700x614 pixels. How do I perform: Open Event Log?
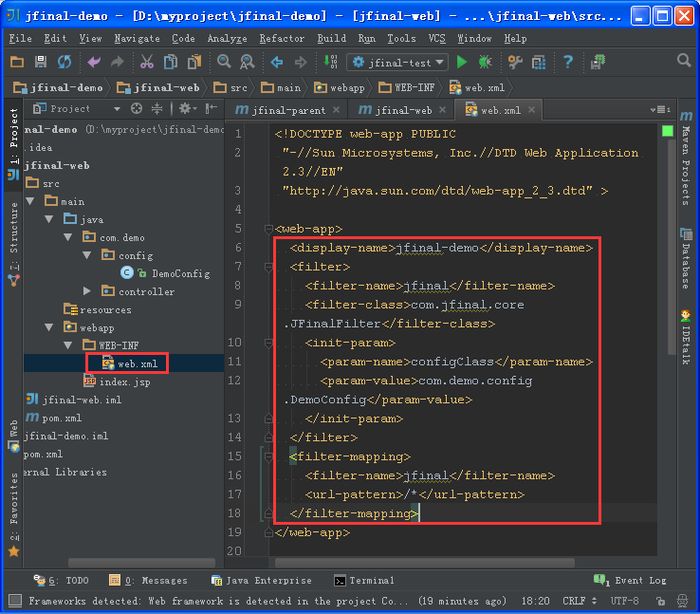click(630, 581)
